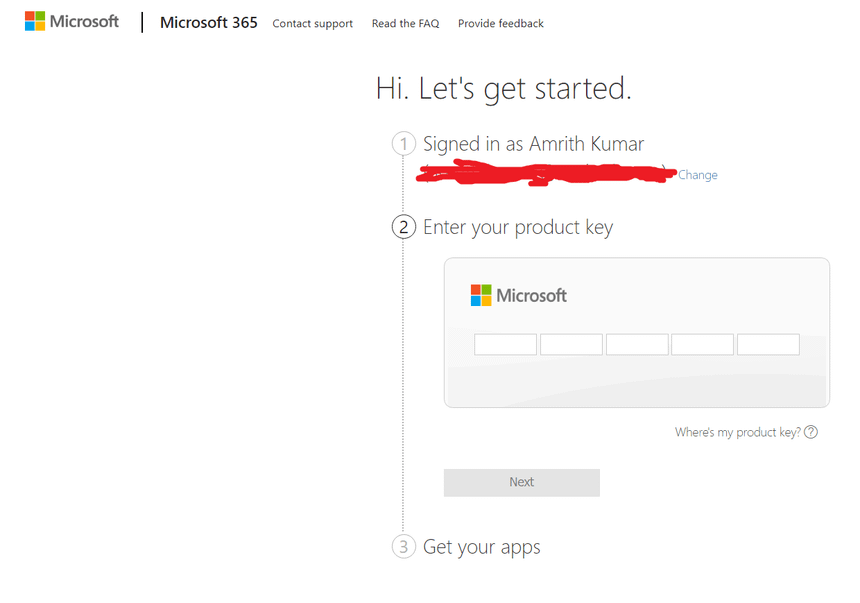Click the Microsoft logo on the product key card
Screen dimensions: 860x603
pos(518,295)
